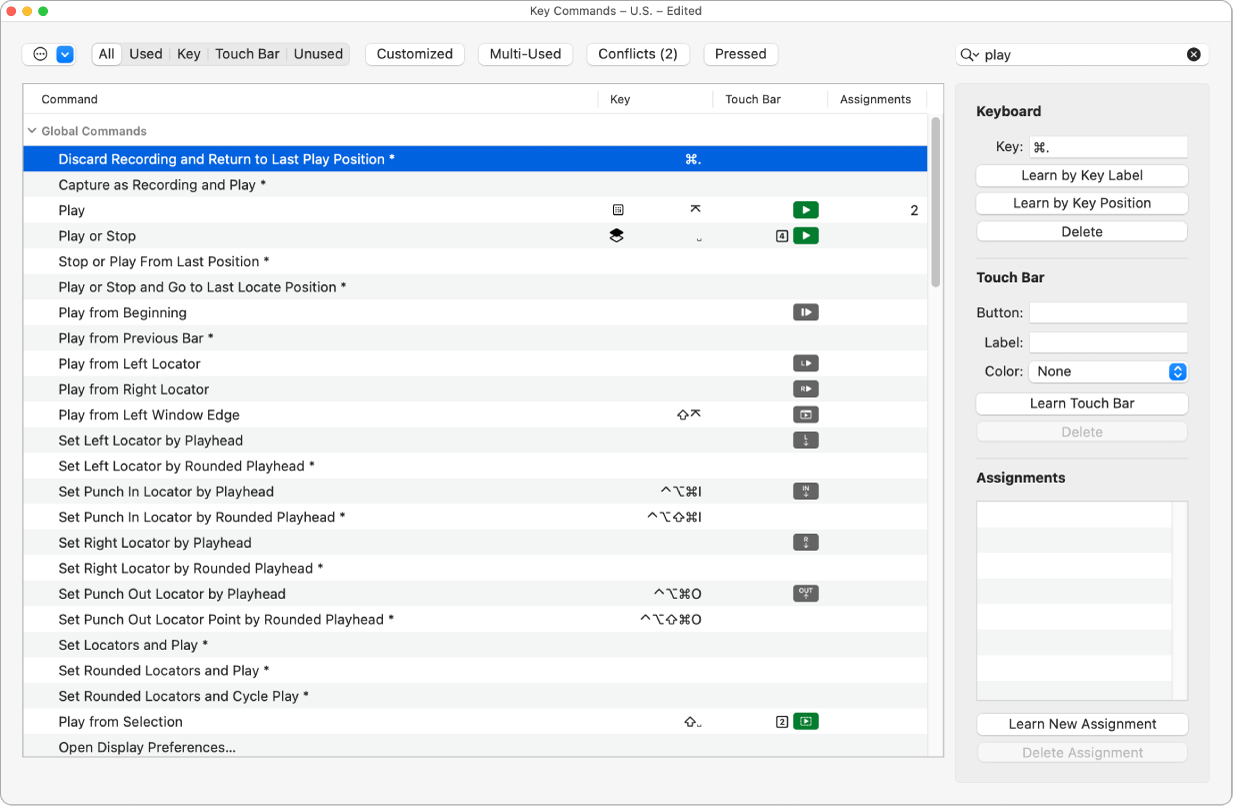Select Open Display Preferences… row
1234x806 pixels.
click(475, 746)
